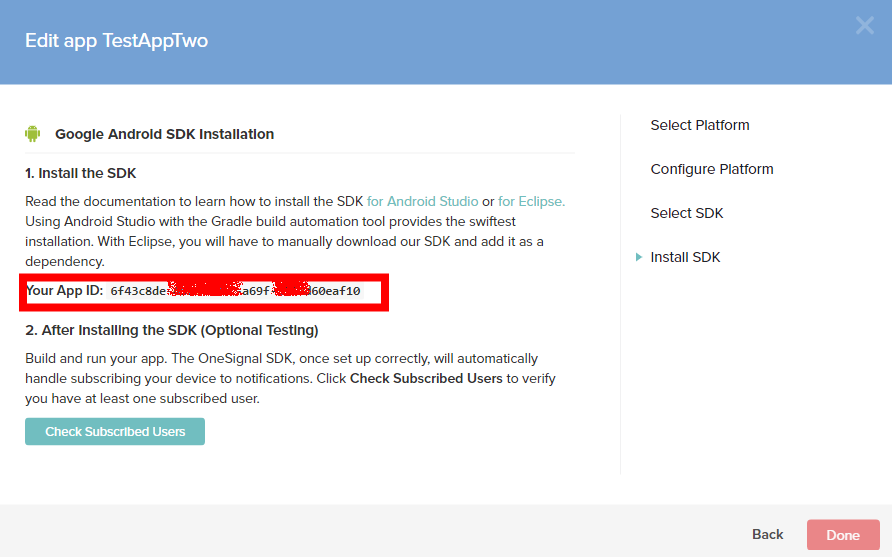
Task: Go to the Select Platform step
Action: (700, 125)
